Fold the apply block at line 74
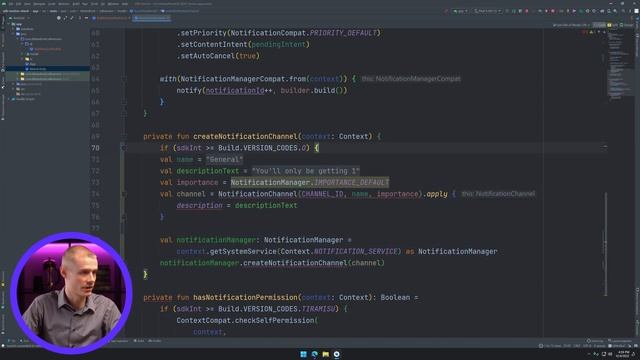640x360 pixels. tap(124, 194)
